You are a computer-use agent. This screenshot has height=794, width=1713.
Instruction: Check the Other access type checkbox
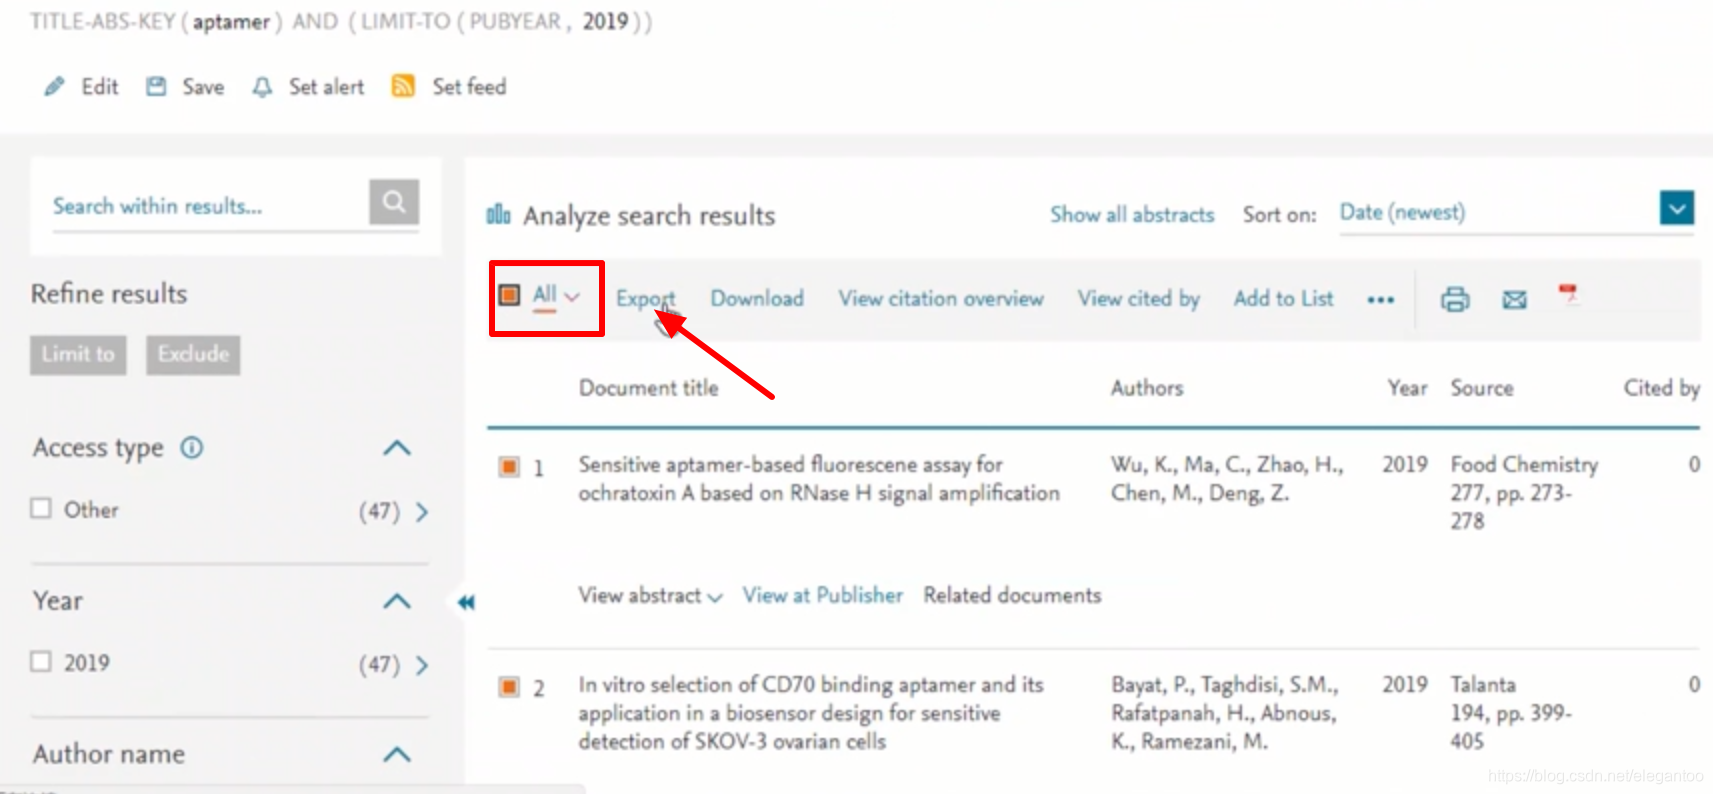(x=41, y=508)
